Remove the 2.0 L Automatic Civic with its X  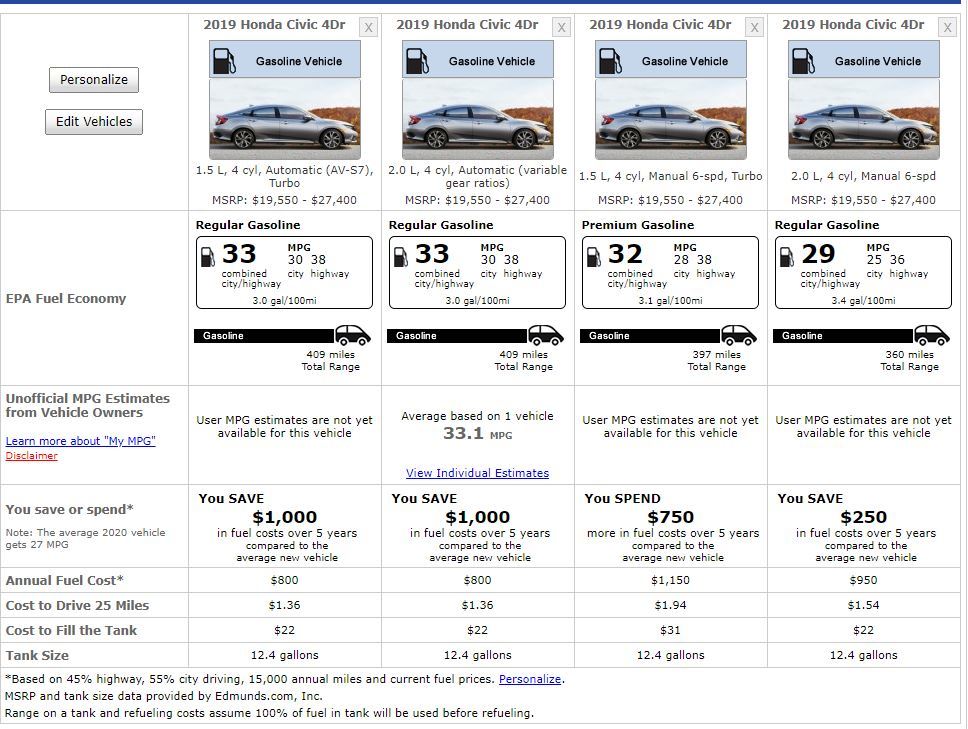pyautogui.click(x=561, y=27)
